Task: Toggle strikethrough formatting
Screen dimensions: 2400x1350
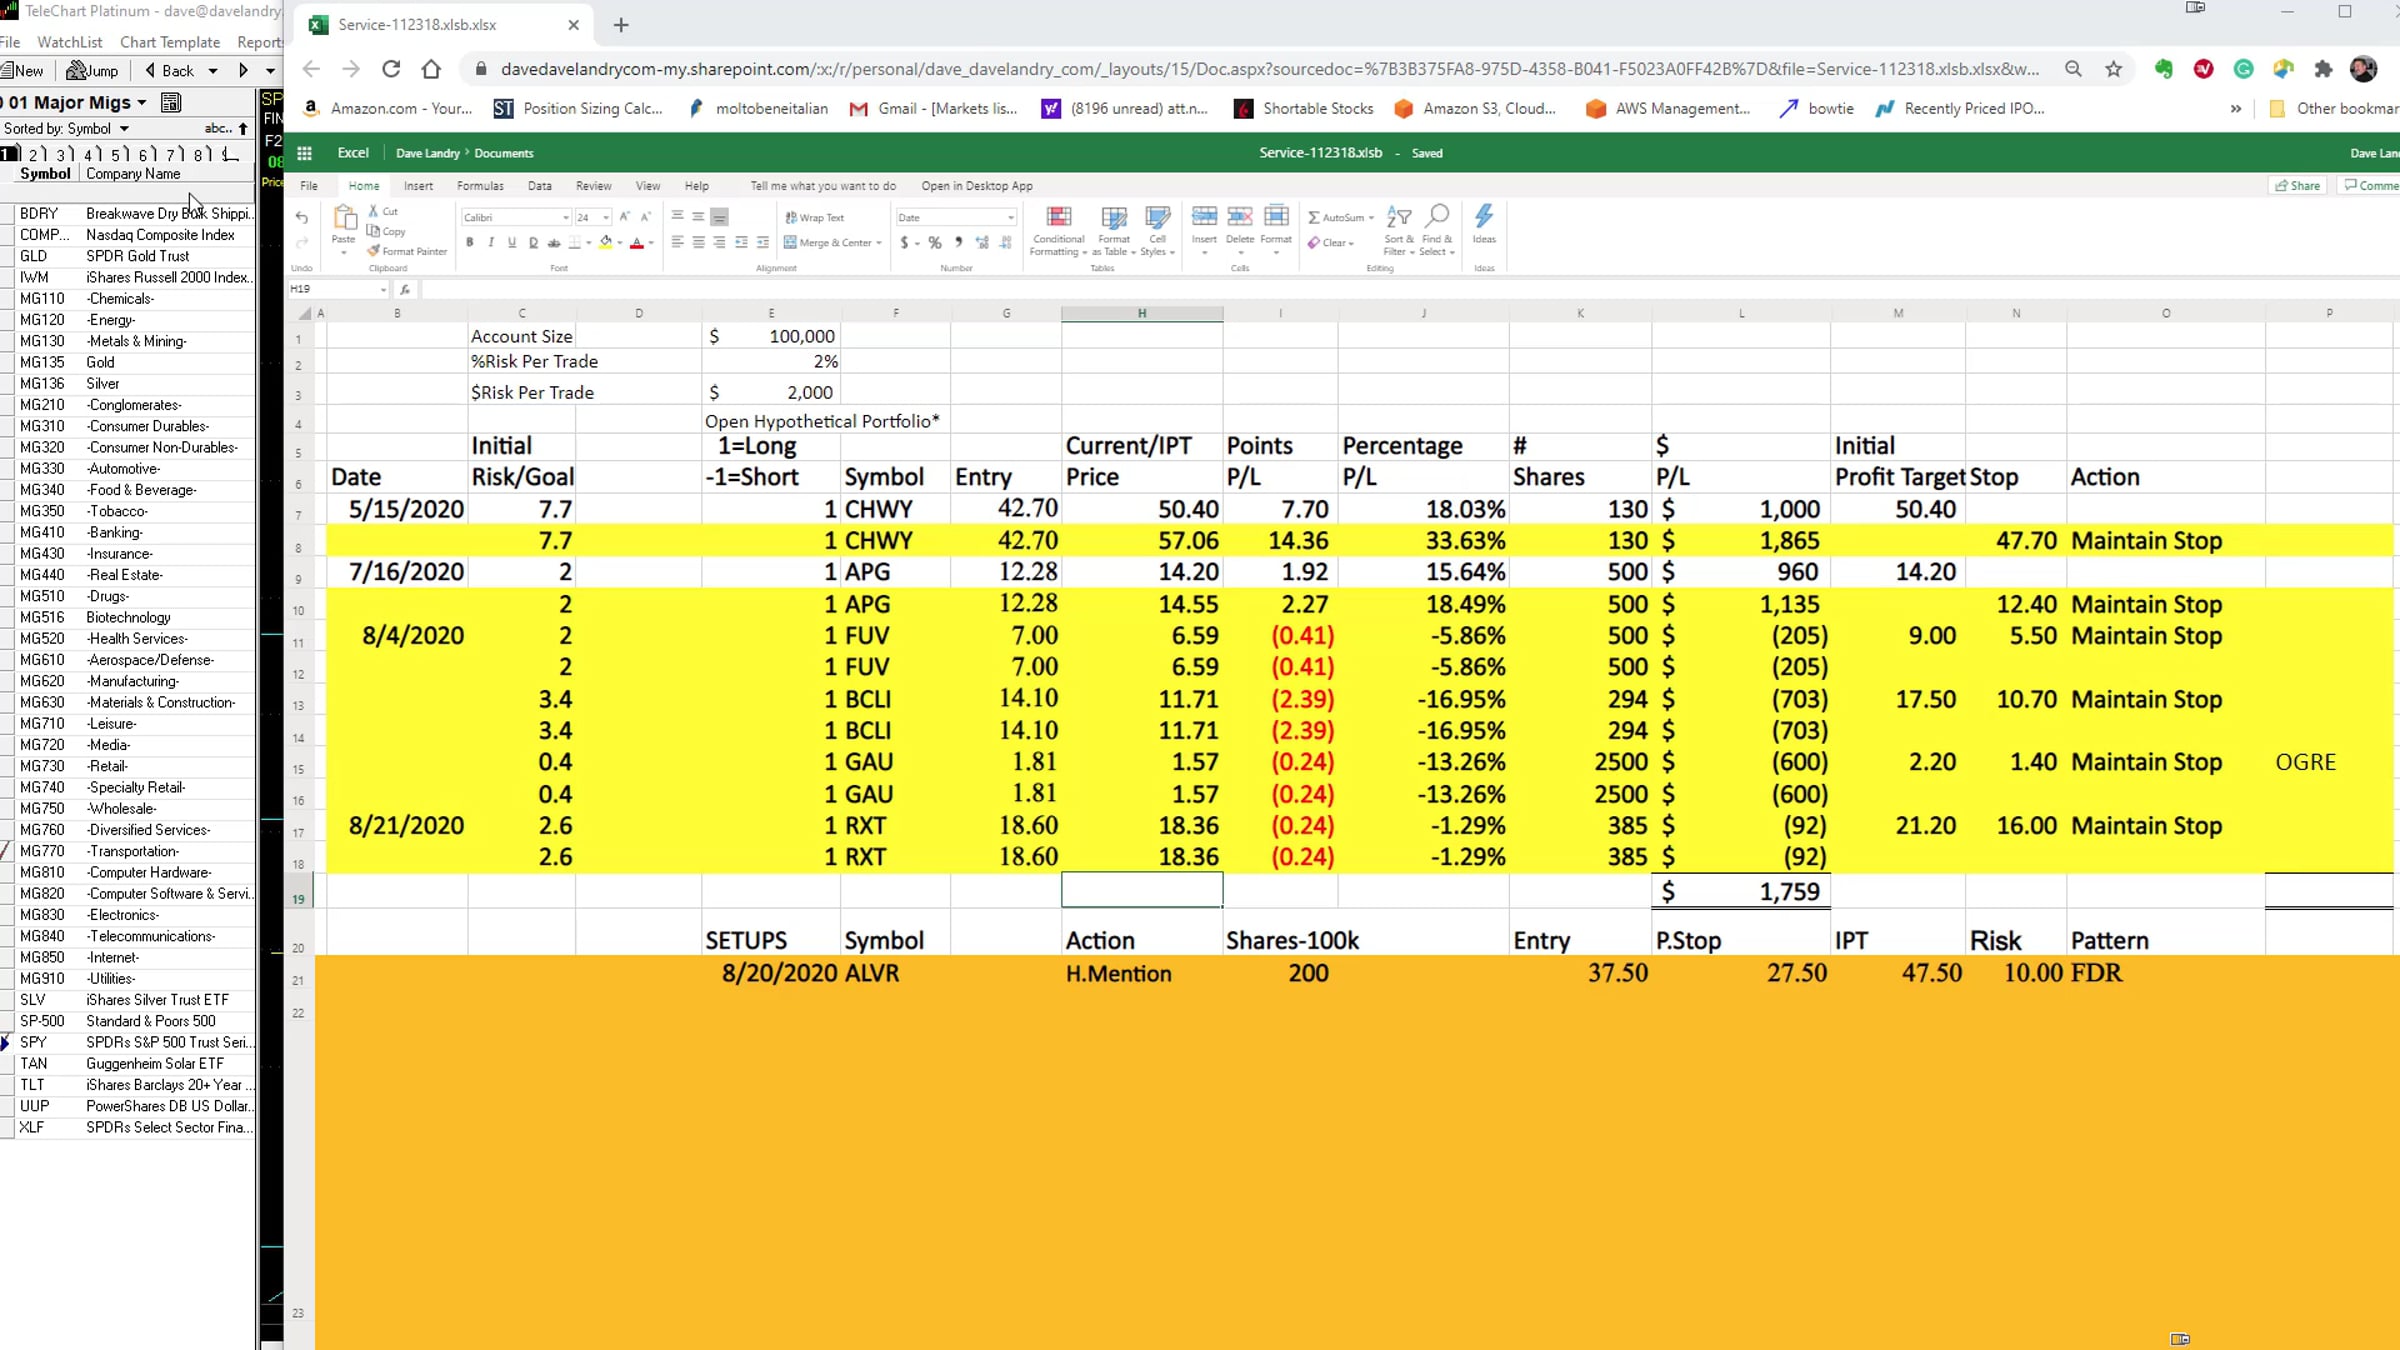Action: [x=554, y=242]
